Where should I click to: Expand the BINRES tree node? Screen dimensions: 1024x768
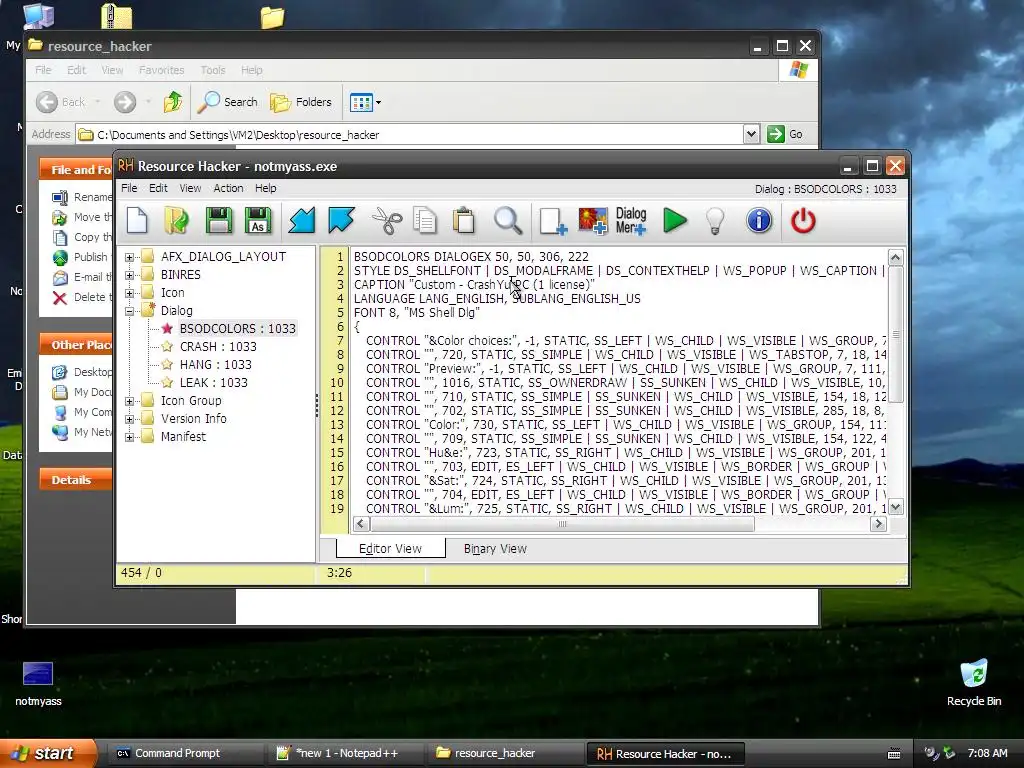coord(129,276)
